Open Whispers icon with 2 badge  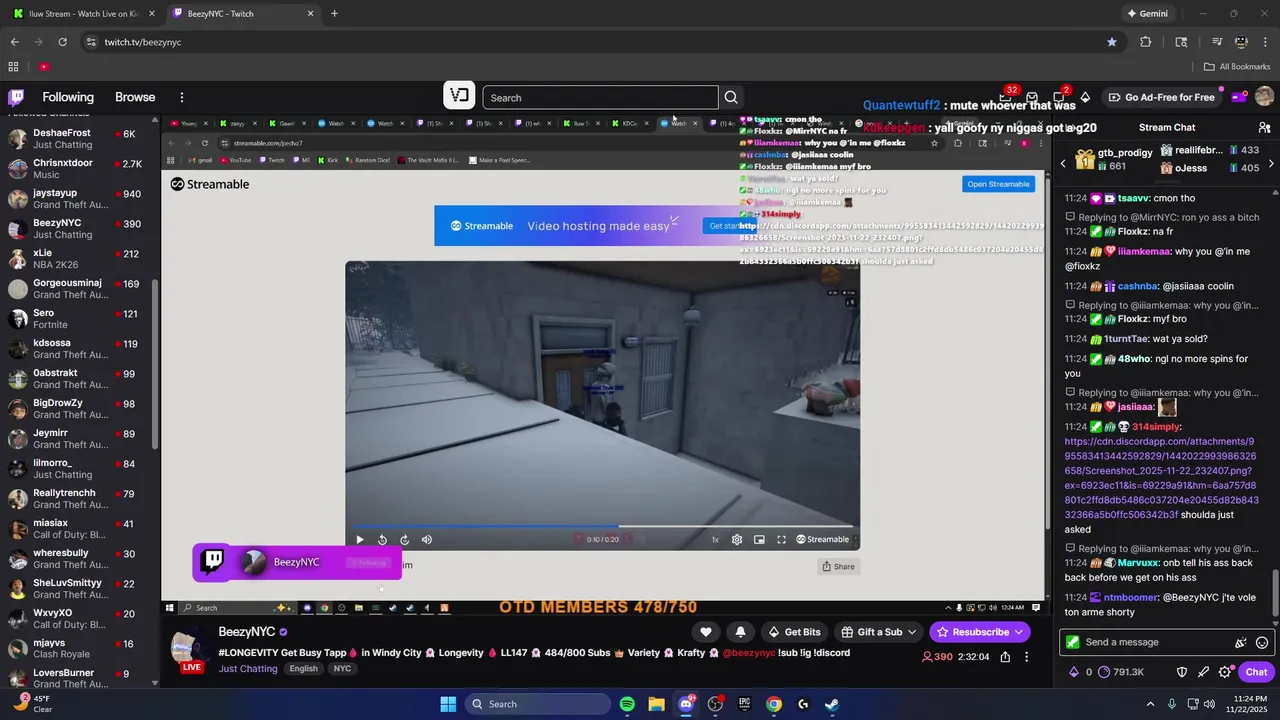(1060, 97)
